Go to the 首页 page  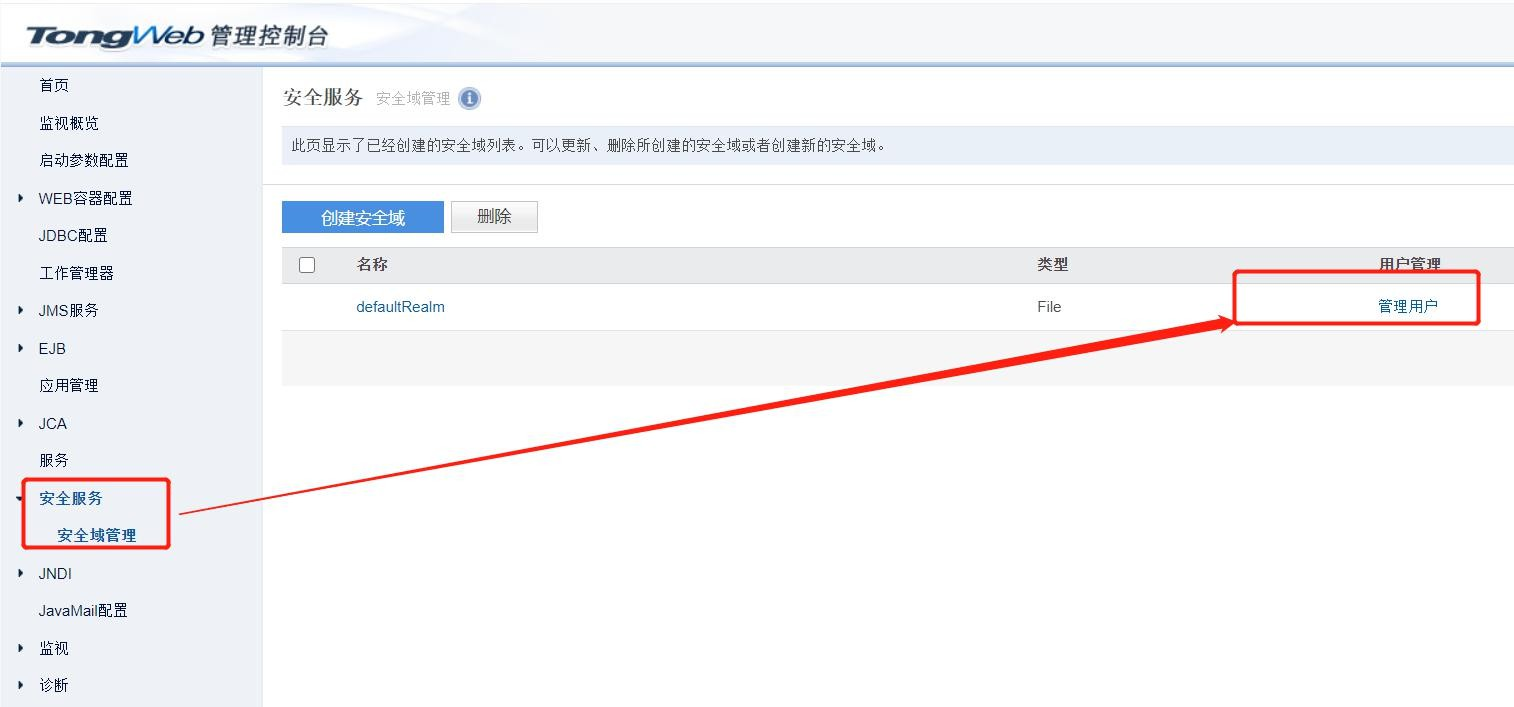(53, 85)
